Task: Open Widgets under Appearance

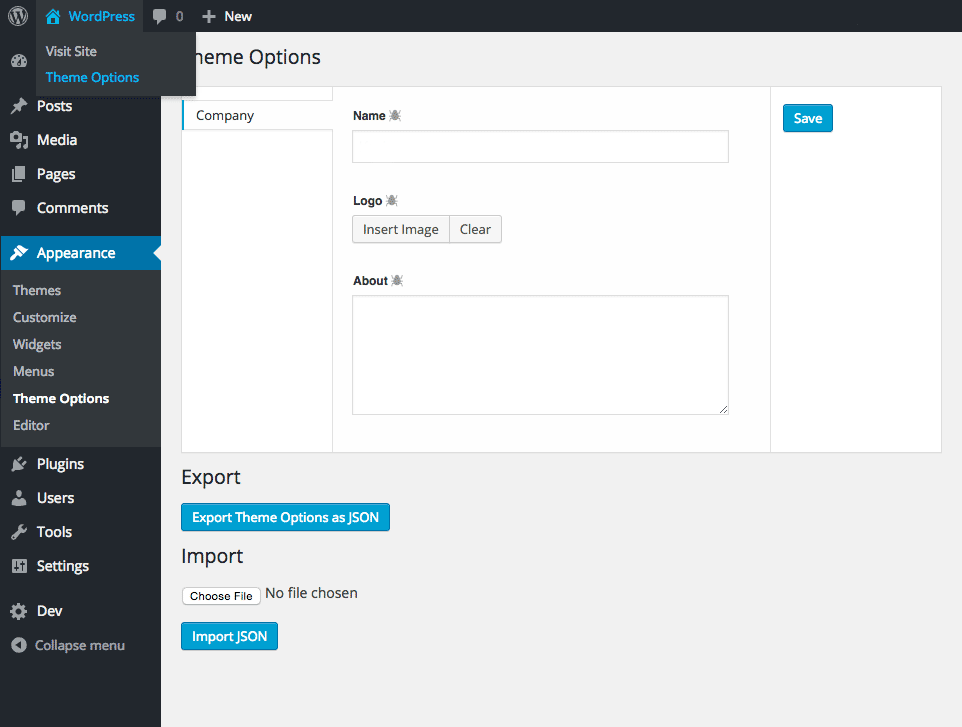Action: (37, 344)
